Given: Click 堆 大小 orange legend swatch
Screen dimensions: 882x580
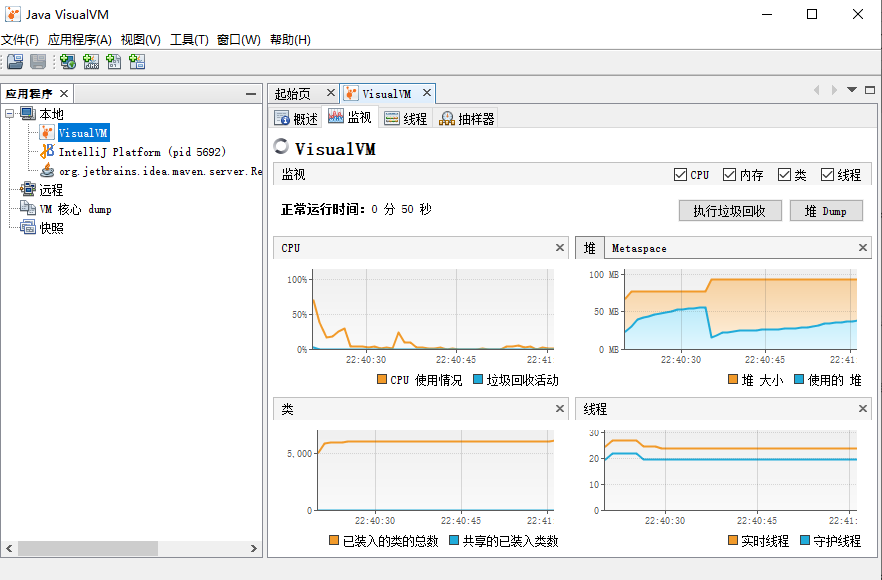Looking at the screenshot, I should (x=733, y=379).
